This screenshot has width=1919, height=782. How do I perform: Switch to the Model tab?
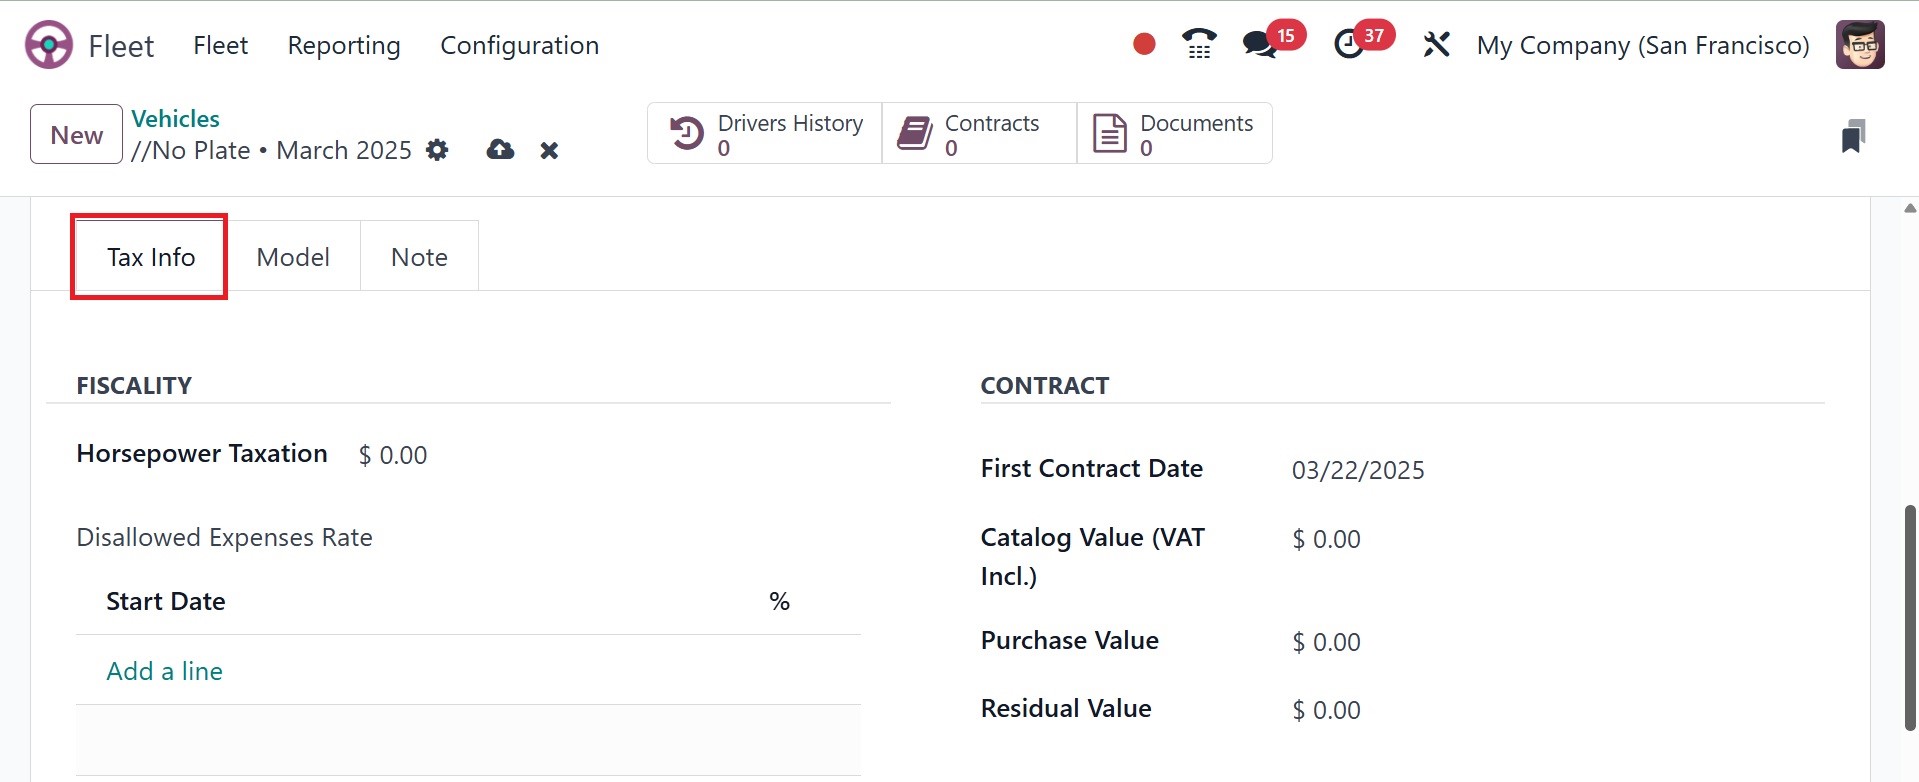coord(293,256)
